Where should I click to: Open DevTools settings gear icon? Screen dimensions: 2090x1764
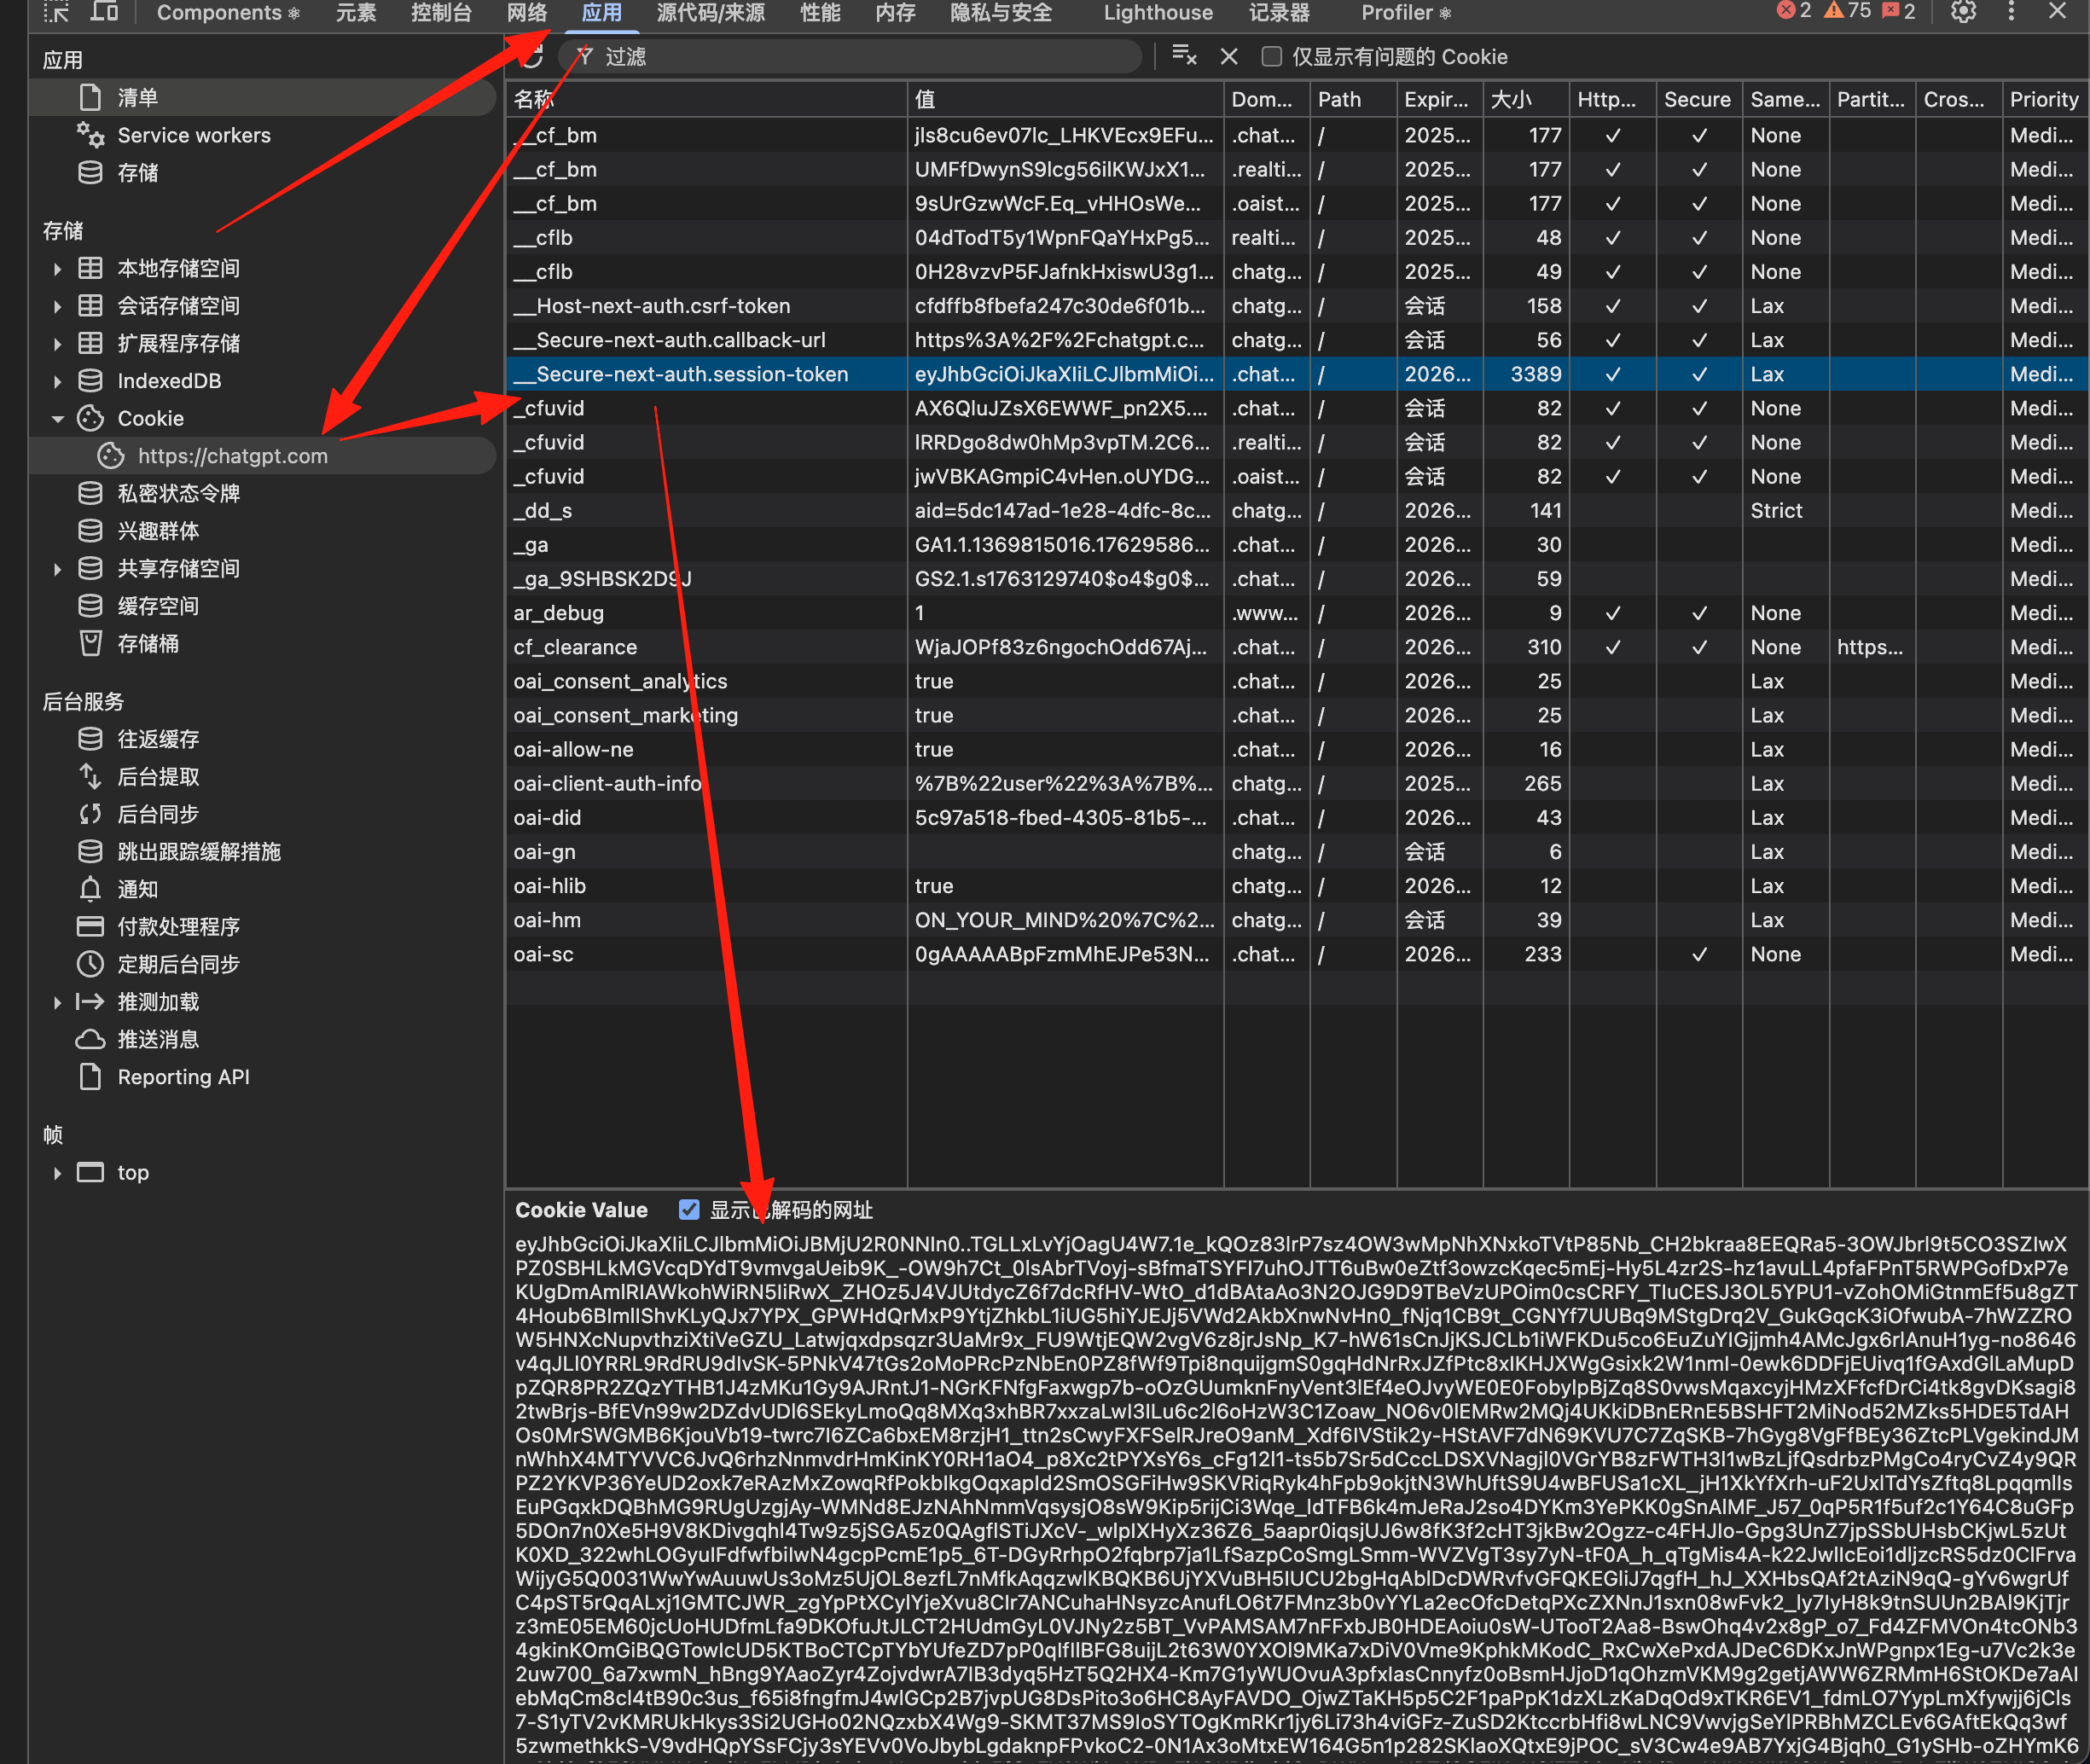1963,12
